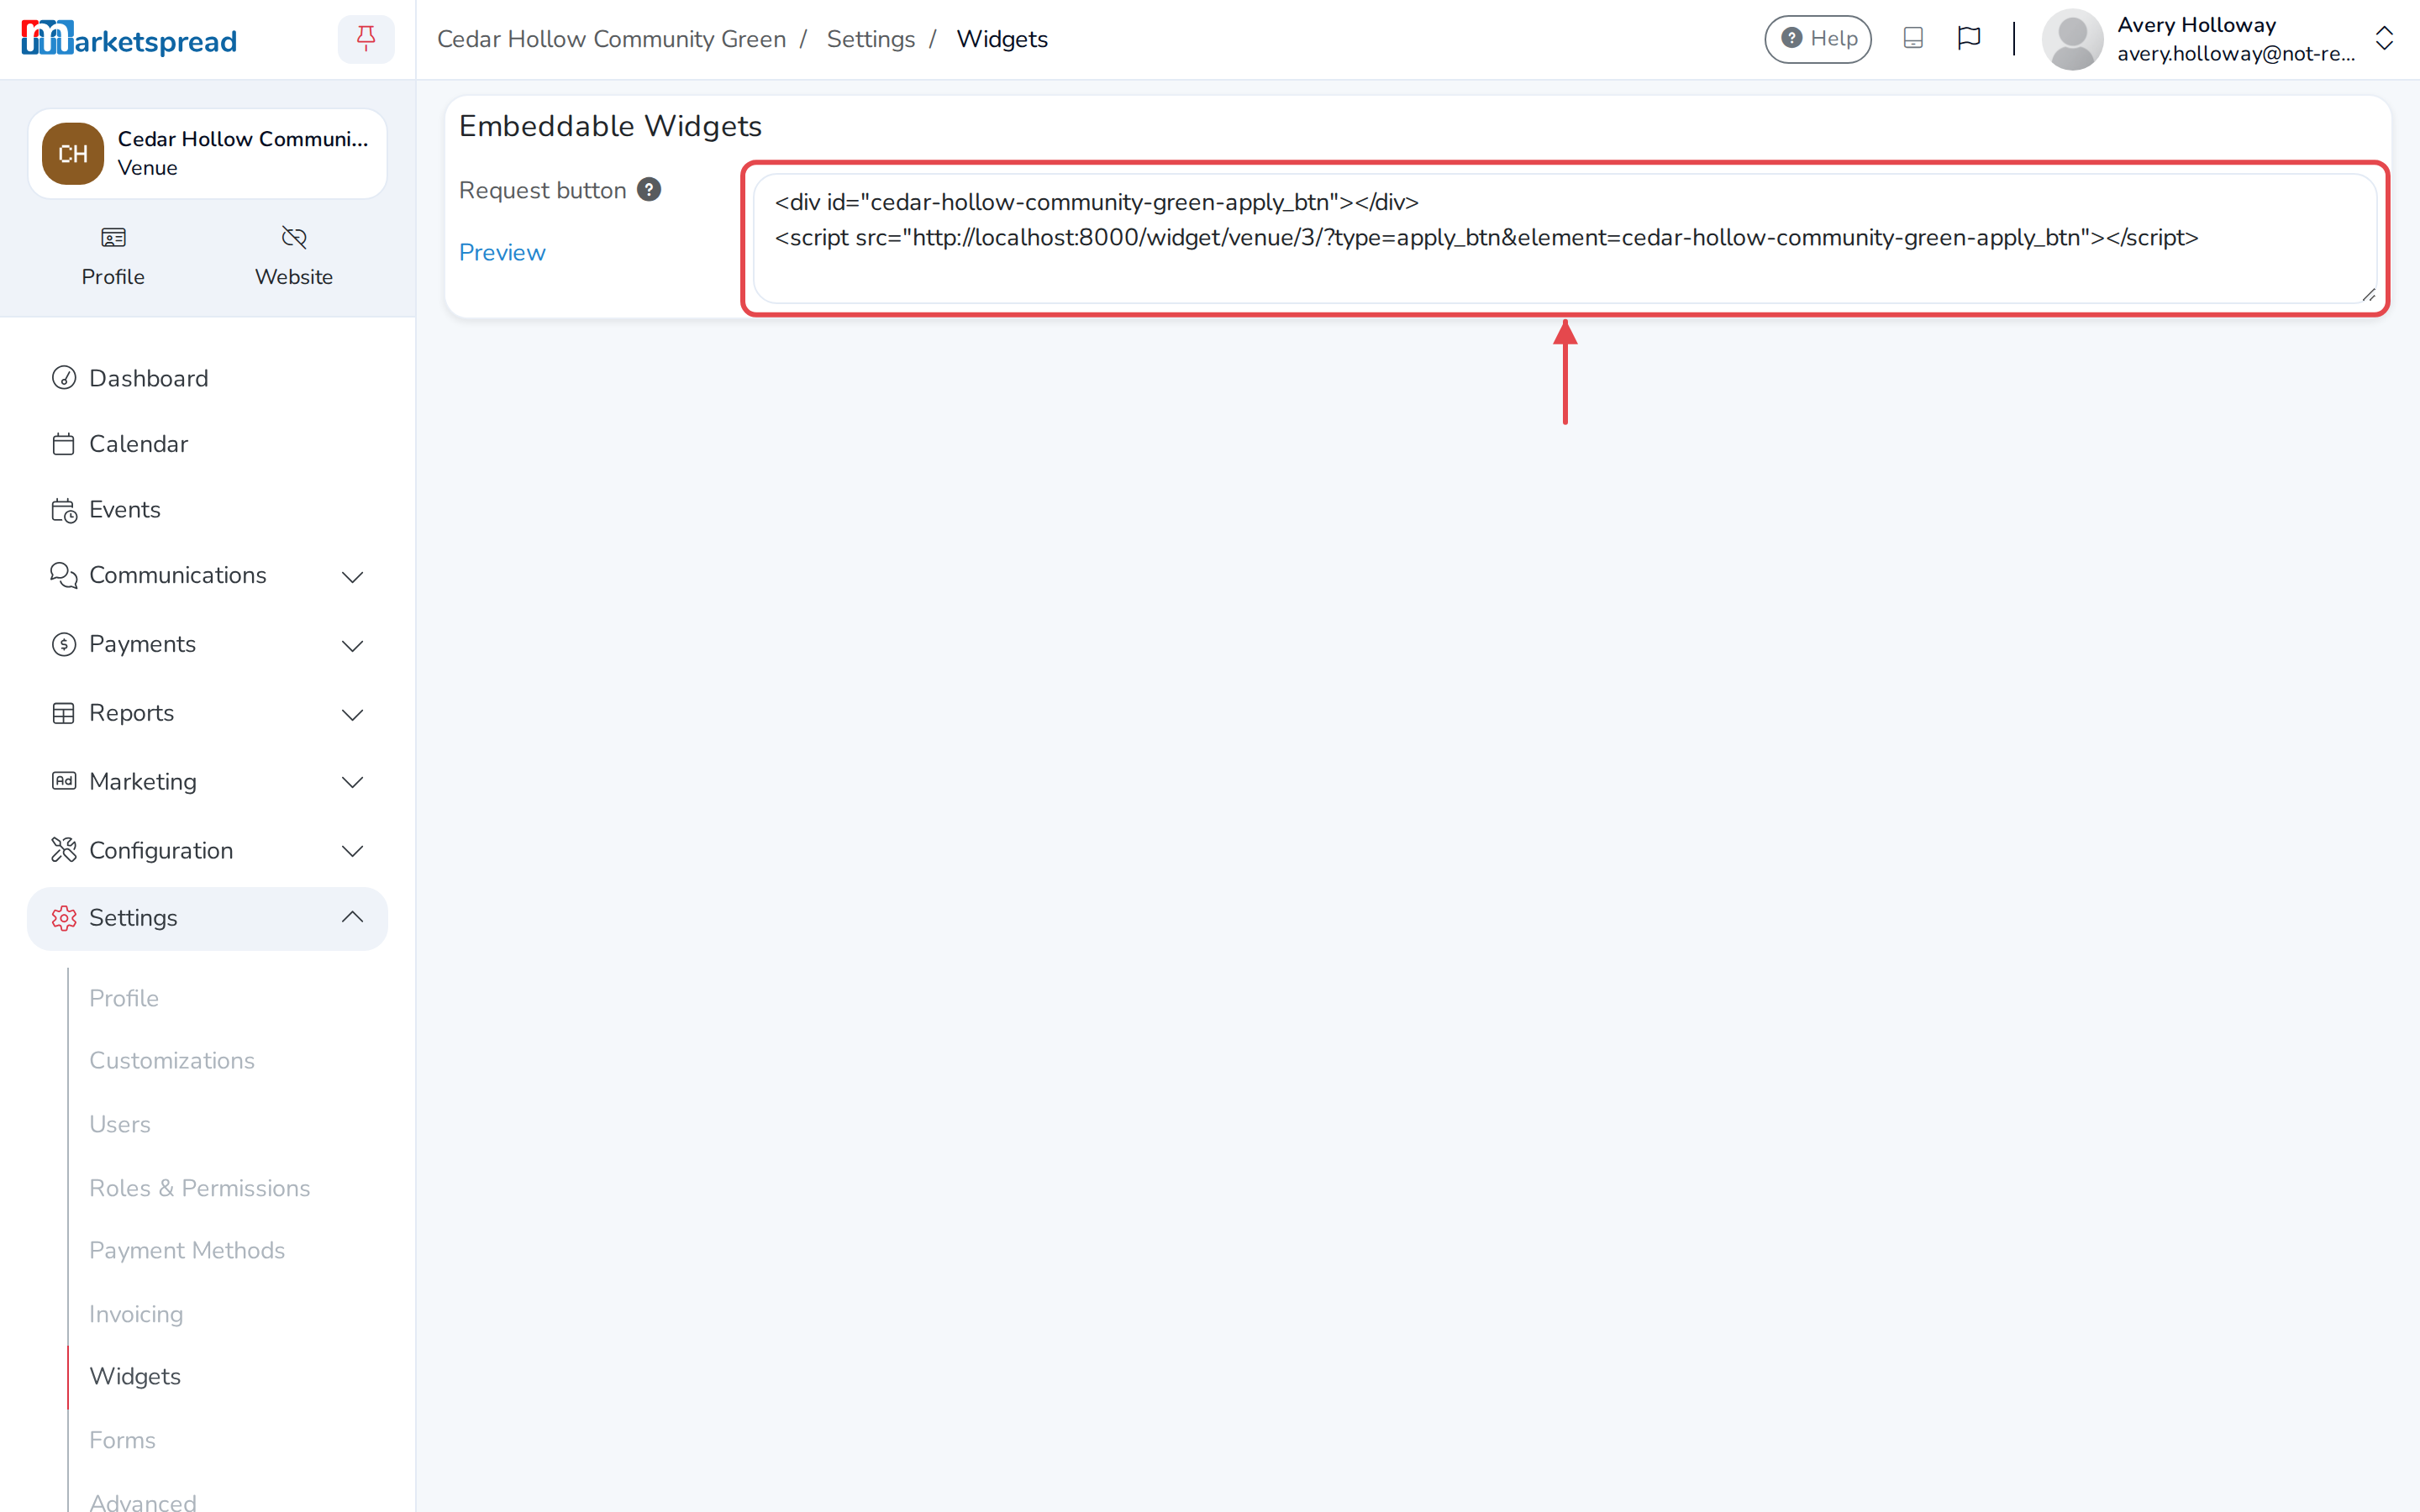Screen dimensions: 2420x1512
Task: Expand the Reports menu chevron
Action: 352,714
